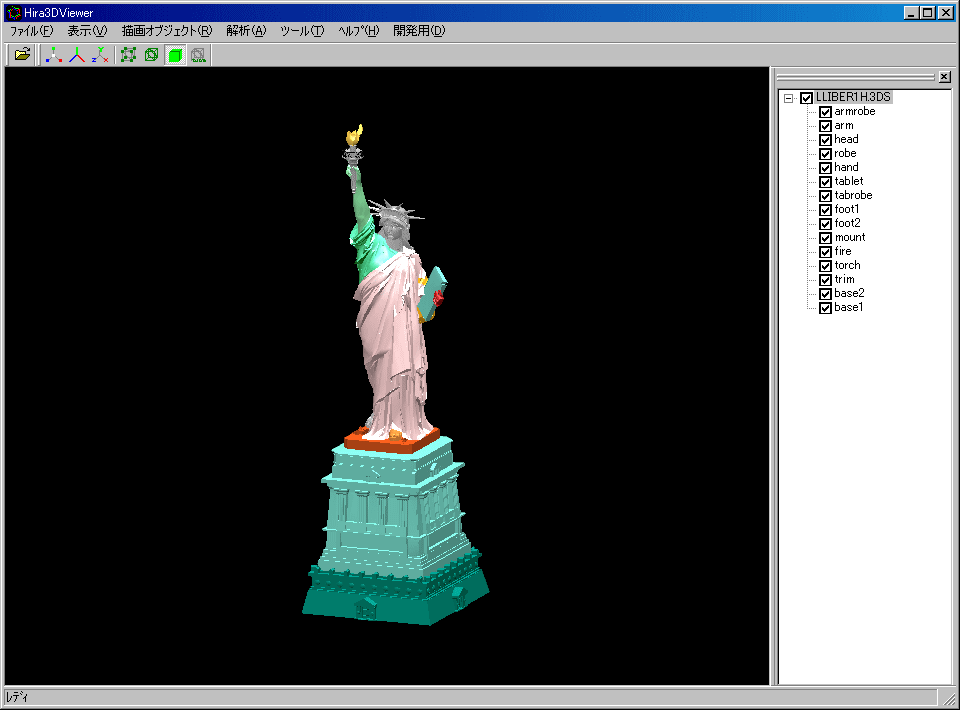
Task: Switch to vertex points display mode
Action: tap(129, 55)
